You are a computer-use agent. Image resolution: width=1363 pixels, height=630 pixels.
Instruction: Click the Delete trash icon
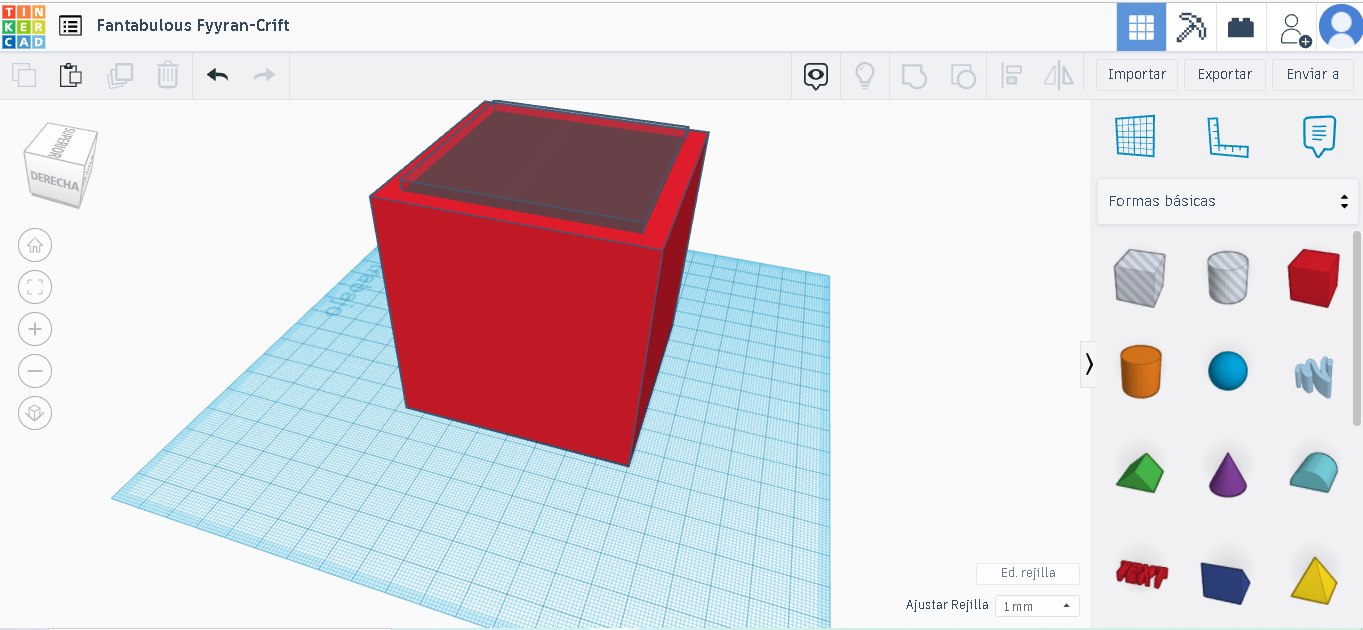coord(168,75)
